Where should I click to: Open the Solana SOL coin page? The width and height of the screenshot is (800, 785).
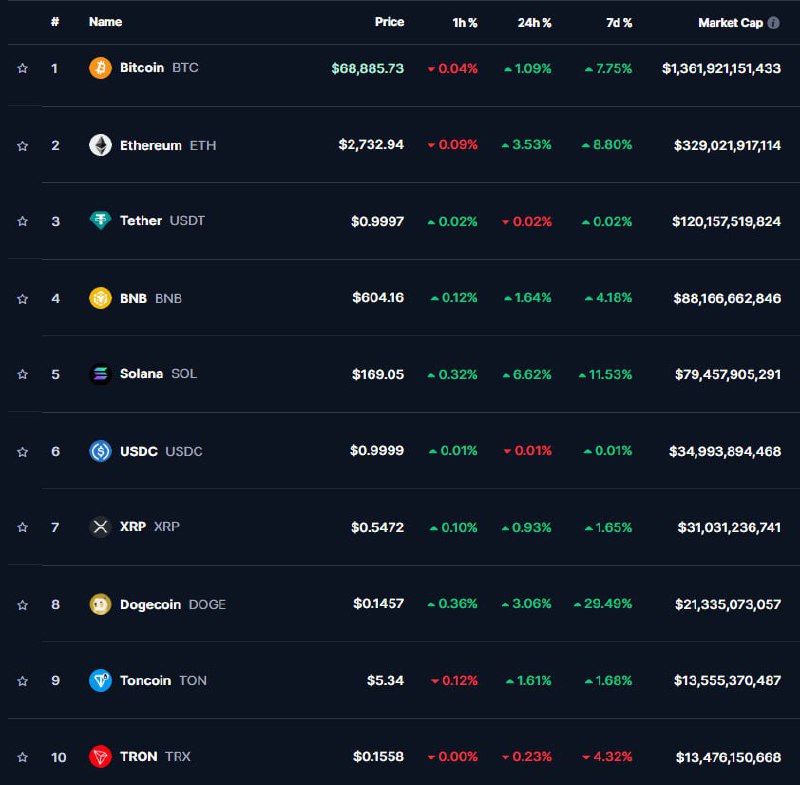pyautogui.click(x=158, y=374)
